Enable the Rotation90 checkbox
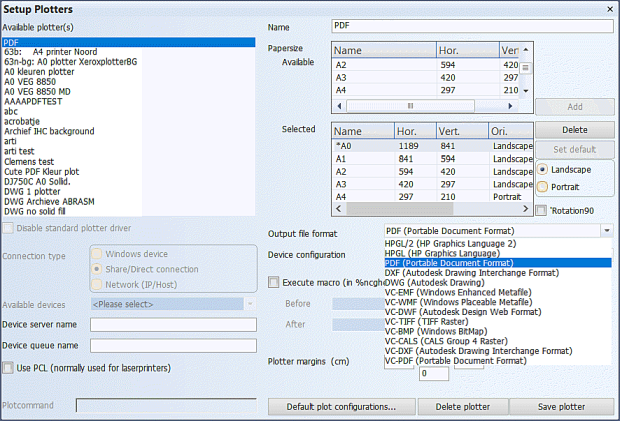Screen dimensions: 620x421 [541, 211]
